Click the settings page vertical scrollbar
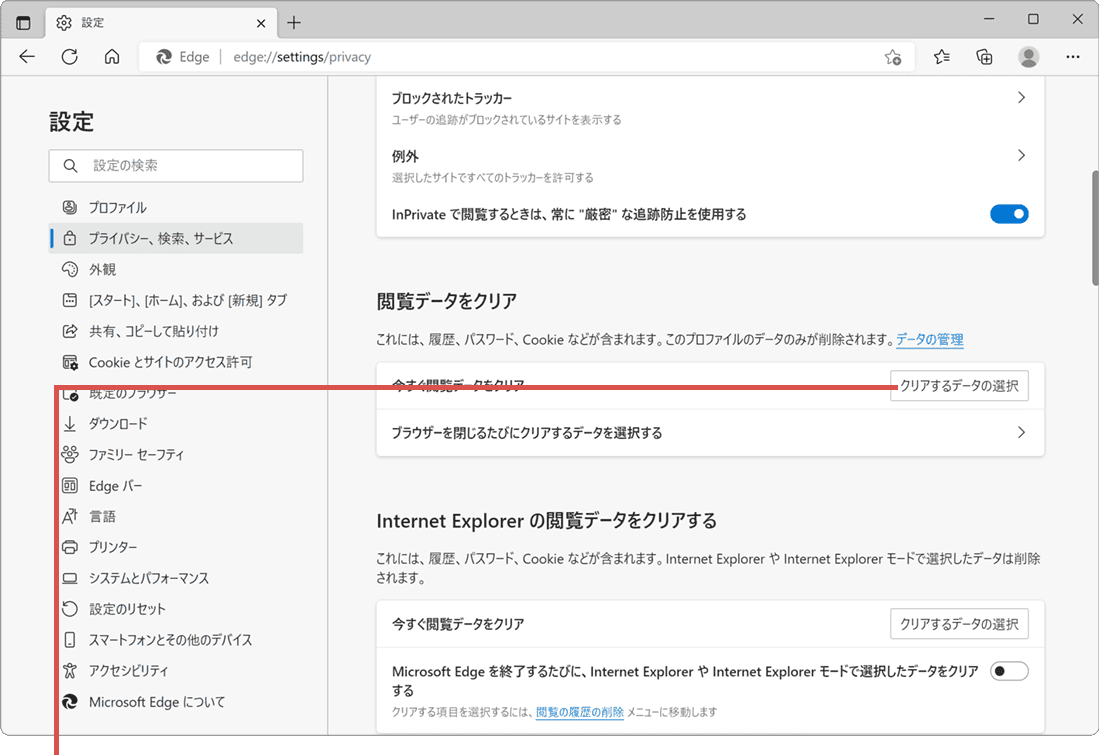The height and width of the screenshot is (755, 1100). click(1094, 228)
